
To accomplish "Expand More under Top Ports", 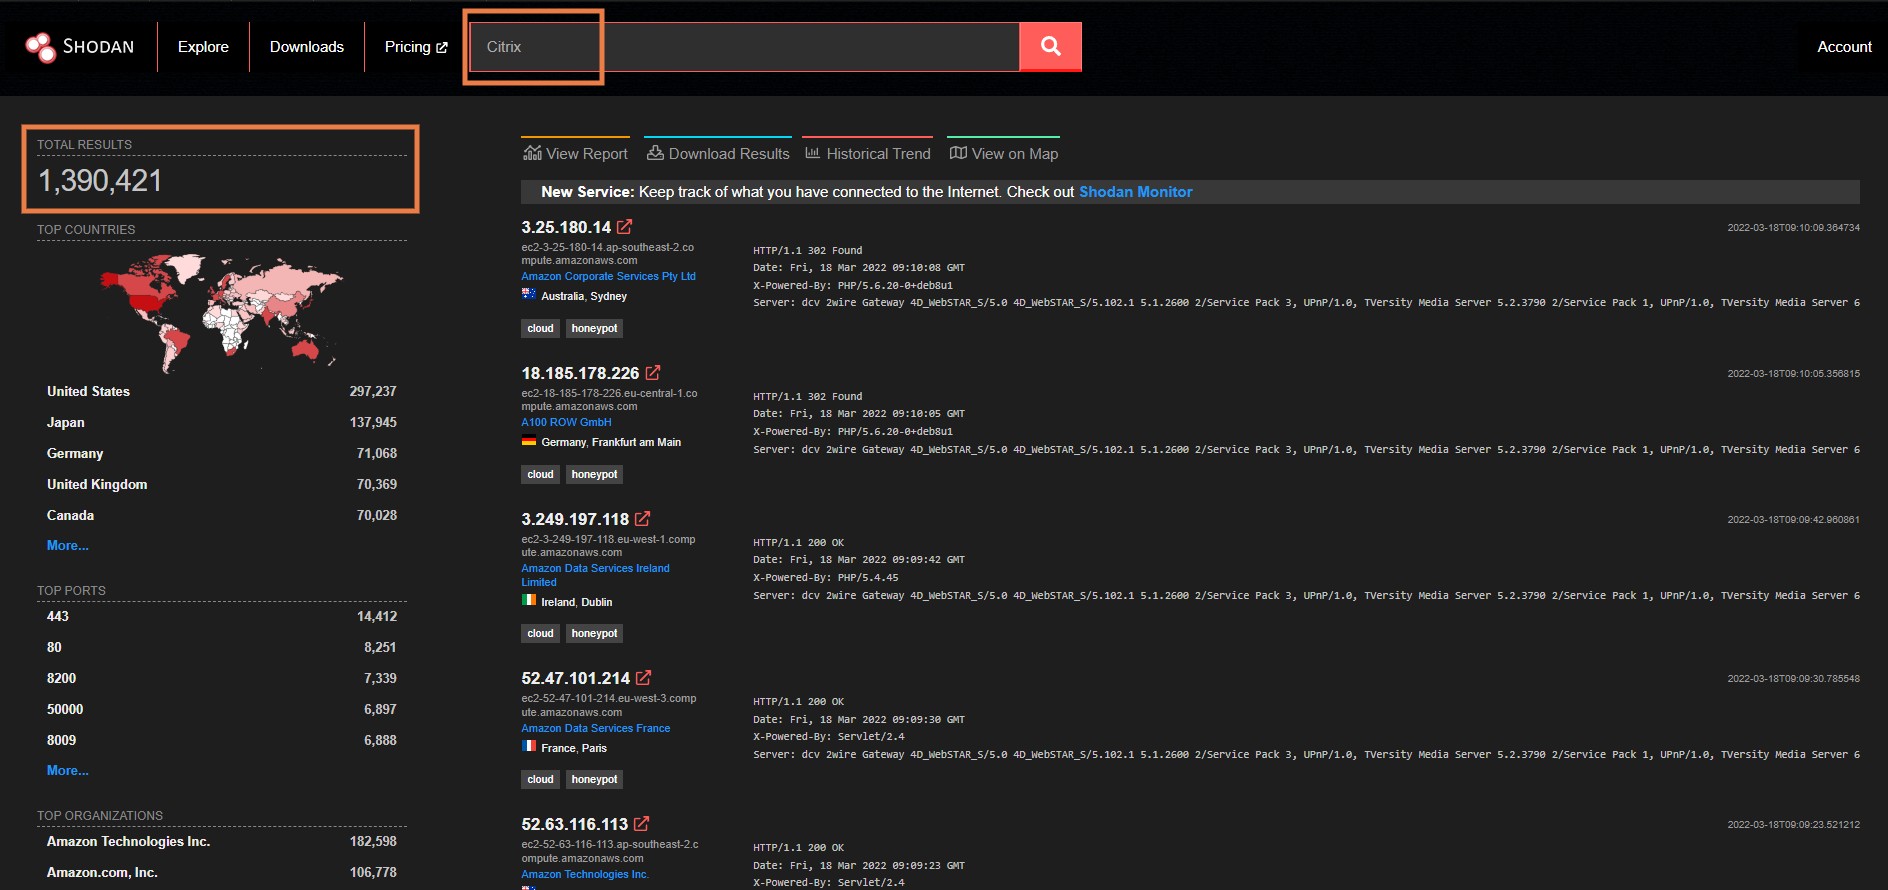I will coord(67,770).
